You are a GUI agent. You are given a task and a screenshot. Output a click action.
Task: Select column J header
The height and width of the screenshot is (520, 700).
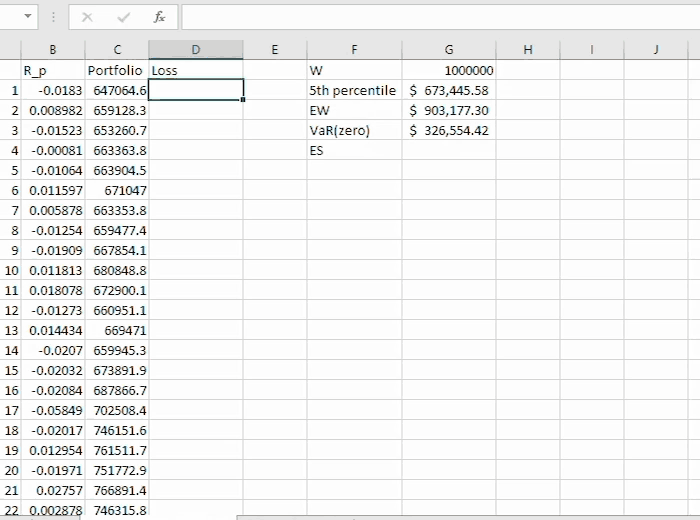[656, 50]
